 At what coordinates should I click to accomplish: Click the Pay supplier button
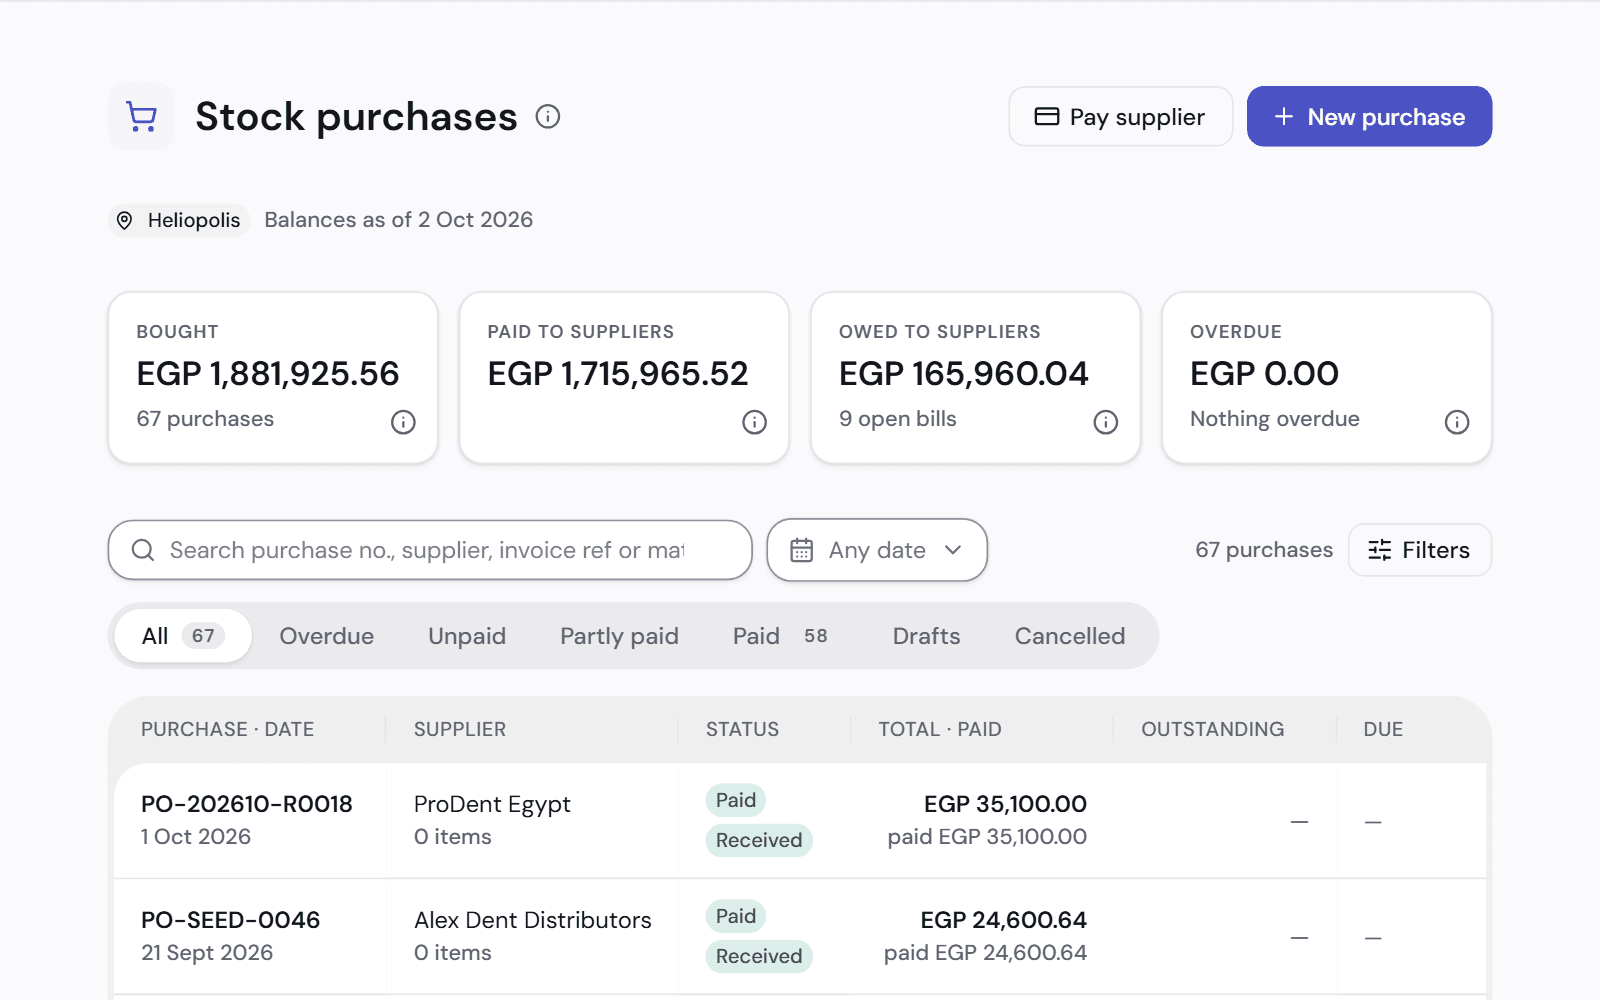1120,117
